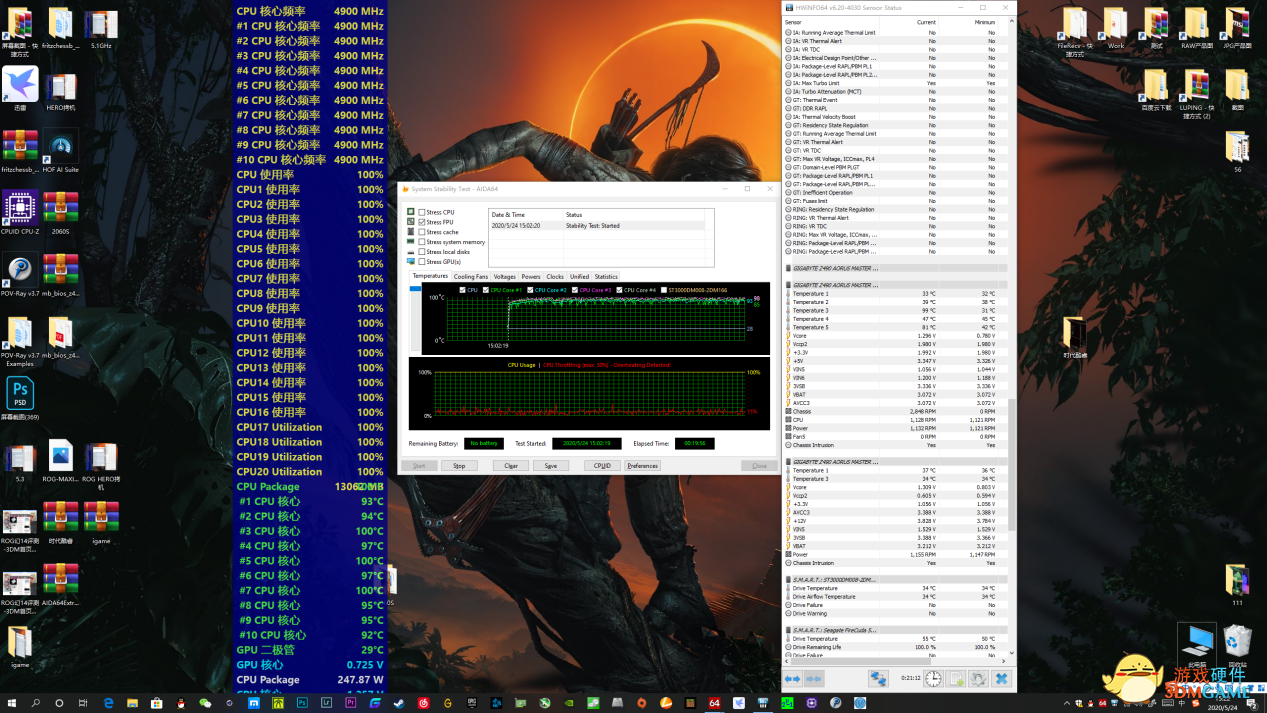The image size is (1267, 713).
Task: Click the Windows Start button
Action: pyautogui.click(x=11, y=703)
